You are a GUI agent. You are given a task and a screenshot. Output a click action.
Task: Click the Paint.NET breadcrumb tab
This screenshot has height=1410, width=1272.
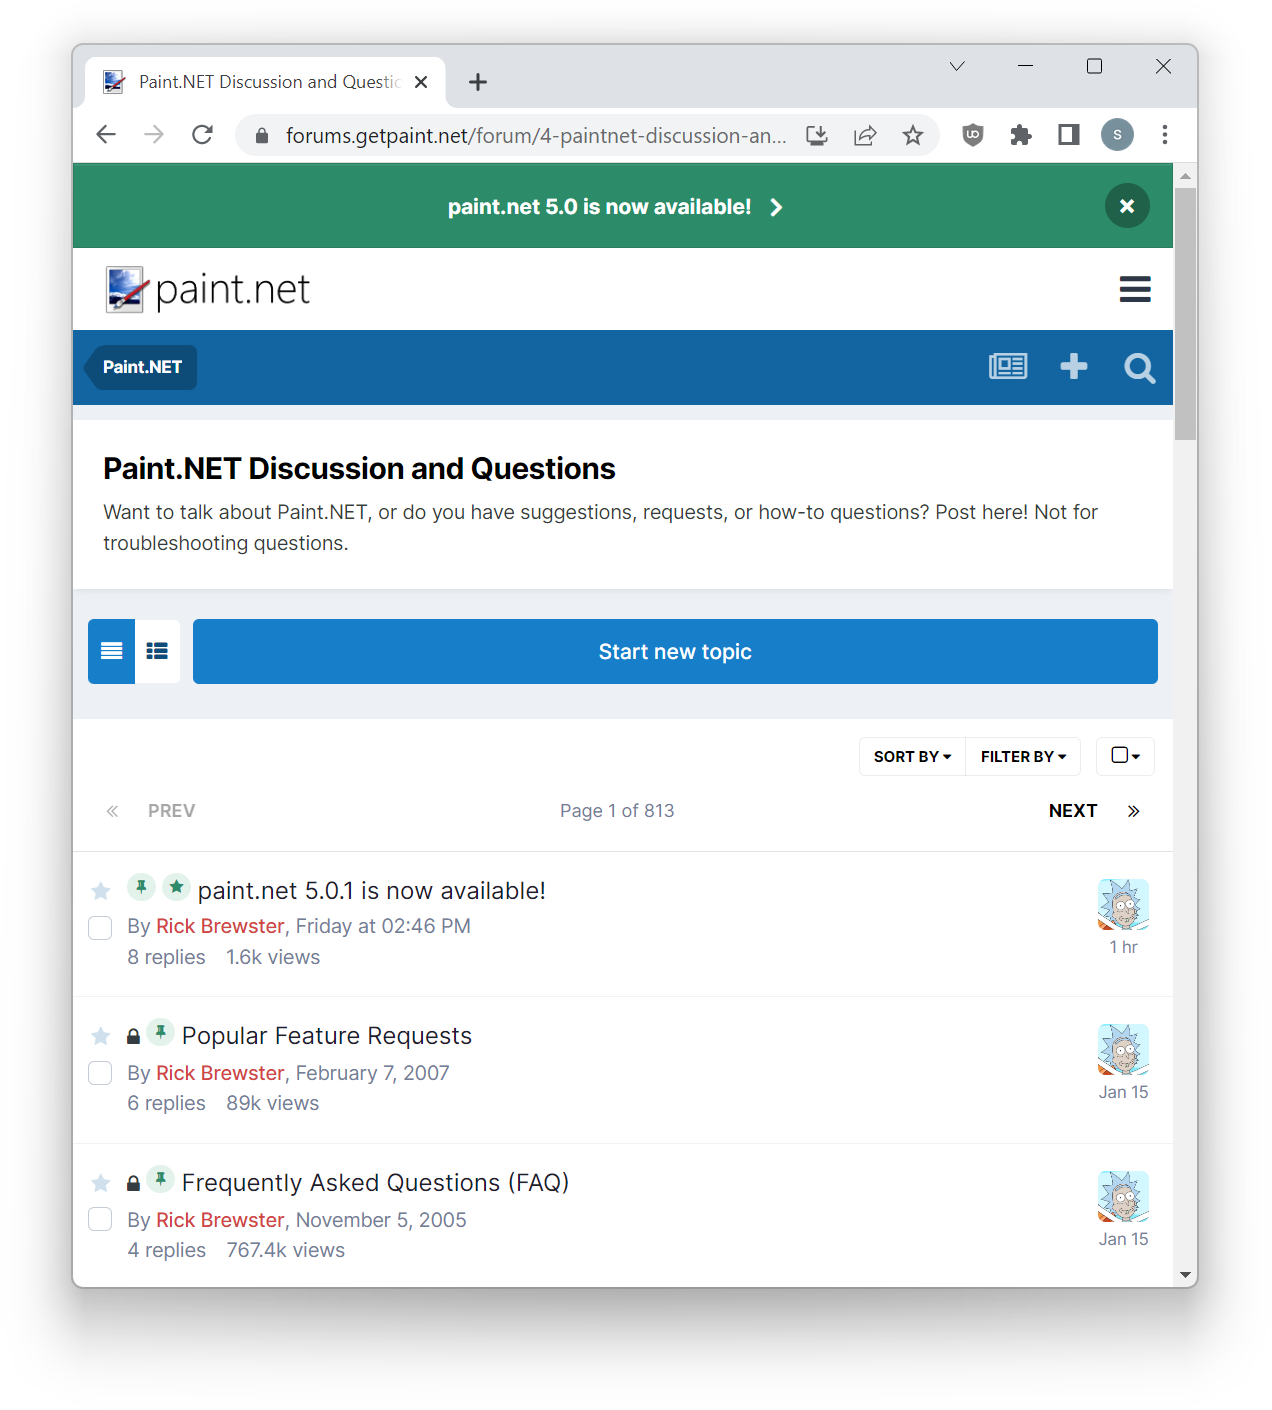point(141,367)
